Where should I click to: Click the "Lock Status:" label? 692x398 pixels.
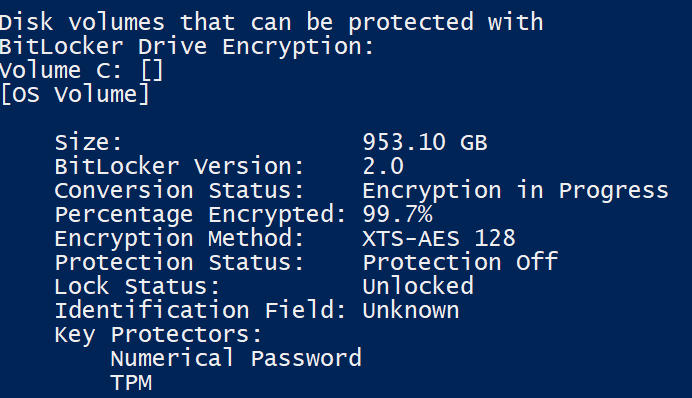tap(137, 286)
